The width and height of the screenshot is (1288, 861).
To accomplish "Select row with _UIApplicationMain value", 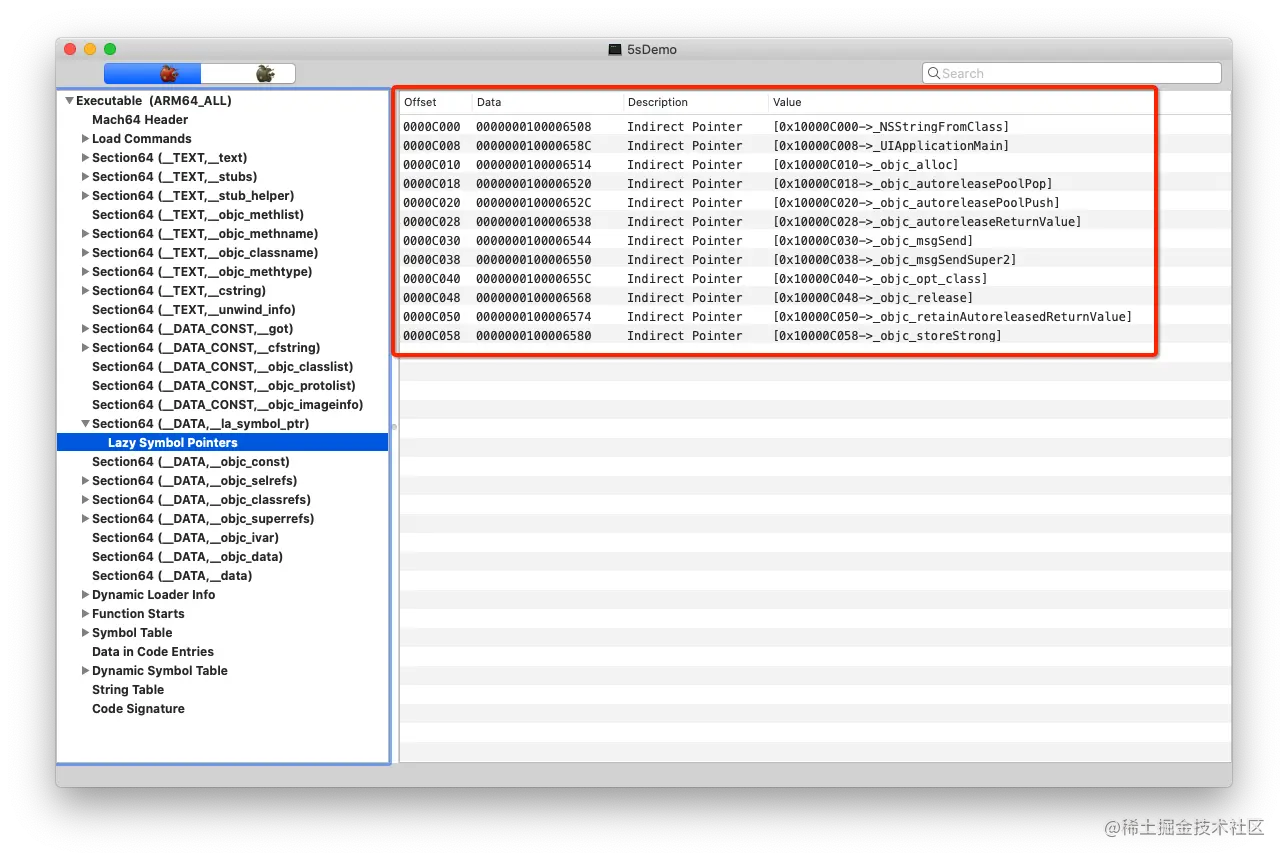I will (815, 146).
